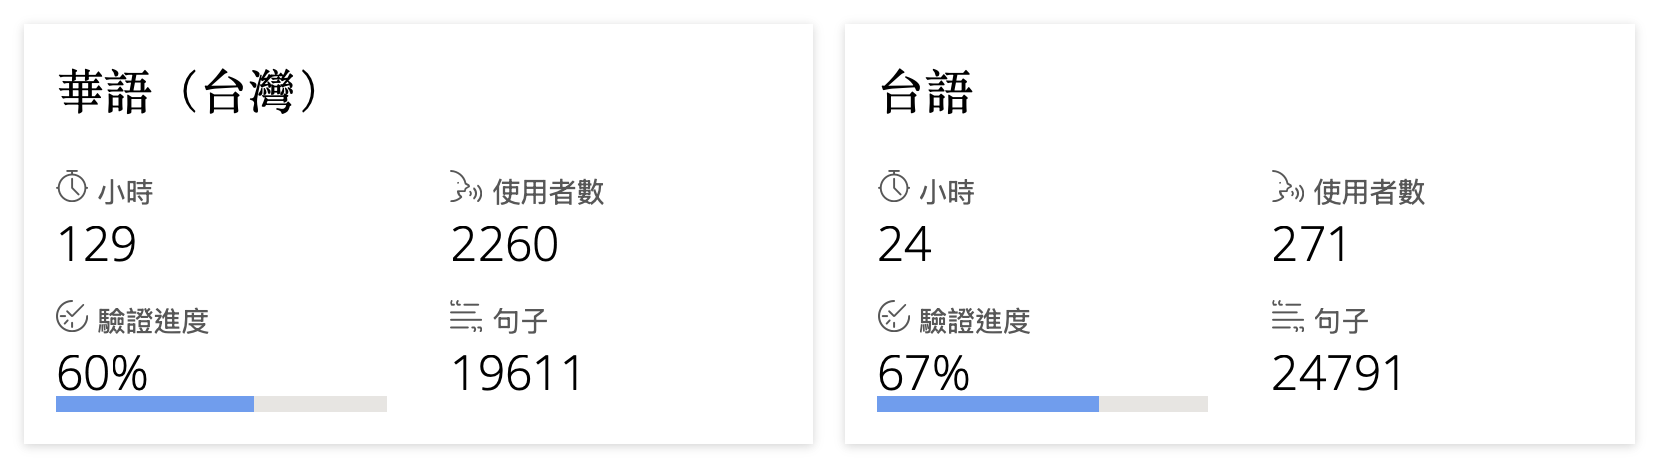Click the 67% validation progress bar

click(x=1042, y=404)
